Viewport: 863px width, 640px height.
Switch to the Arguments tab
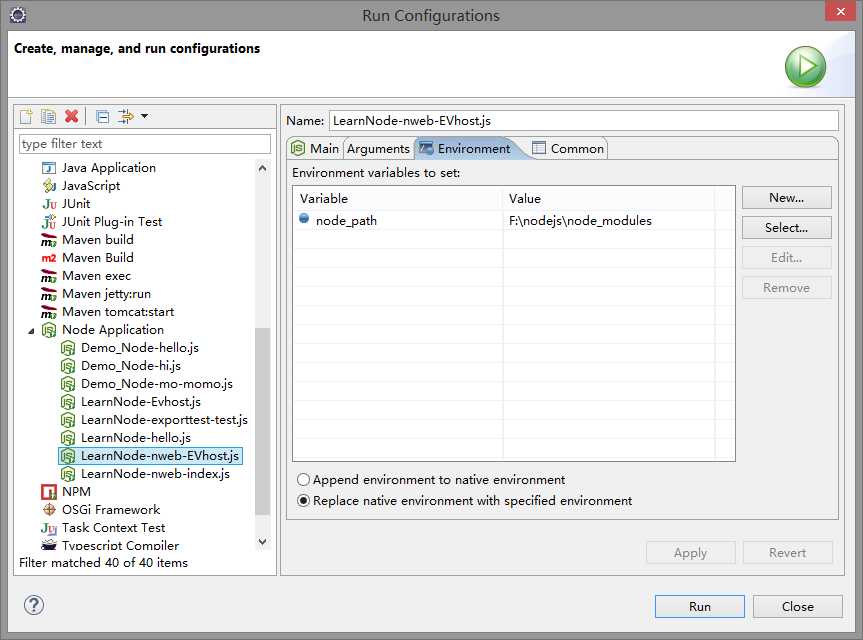(378, 149)
